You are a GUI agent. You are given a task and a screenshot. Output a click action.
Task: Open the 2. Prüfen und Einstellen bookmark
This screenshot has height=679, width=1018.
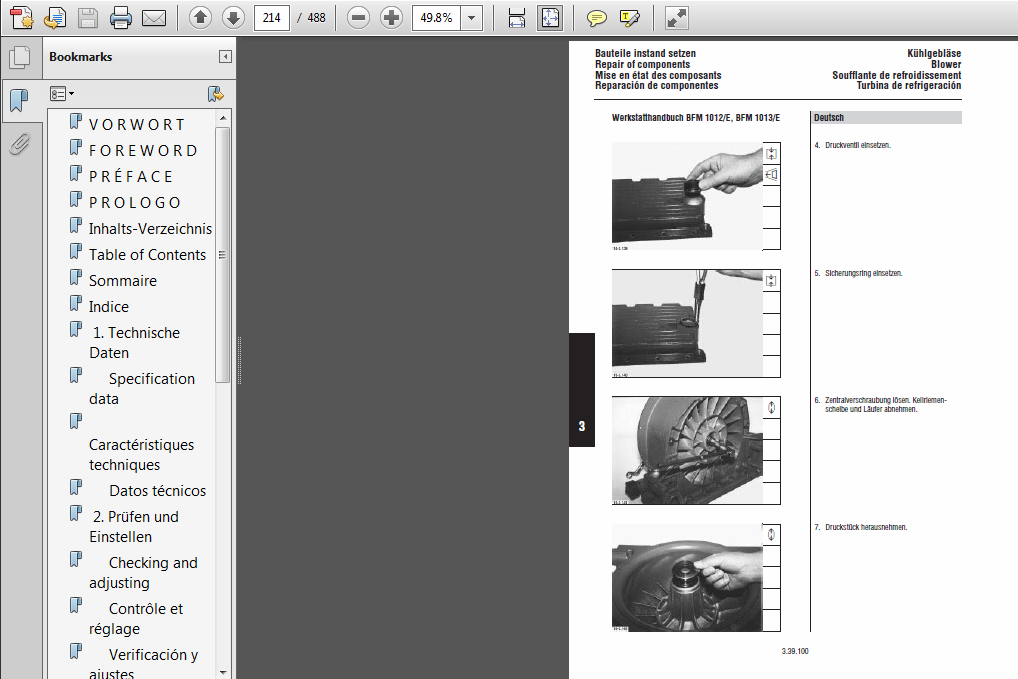134,526
